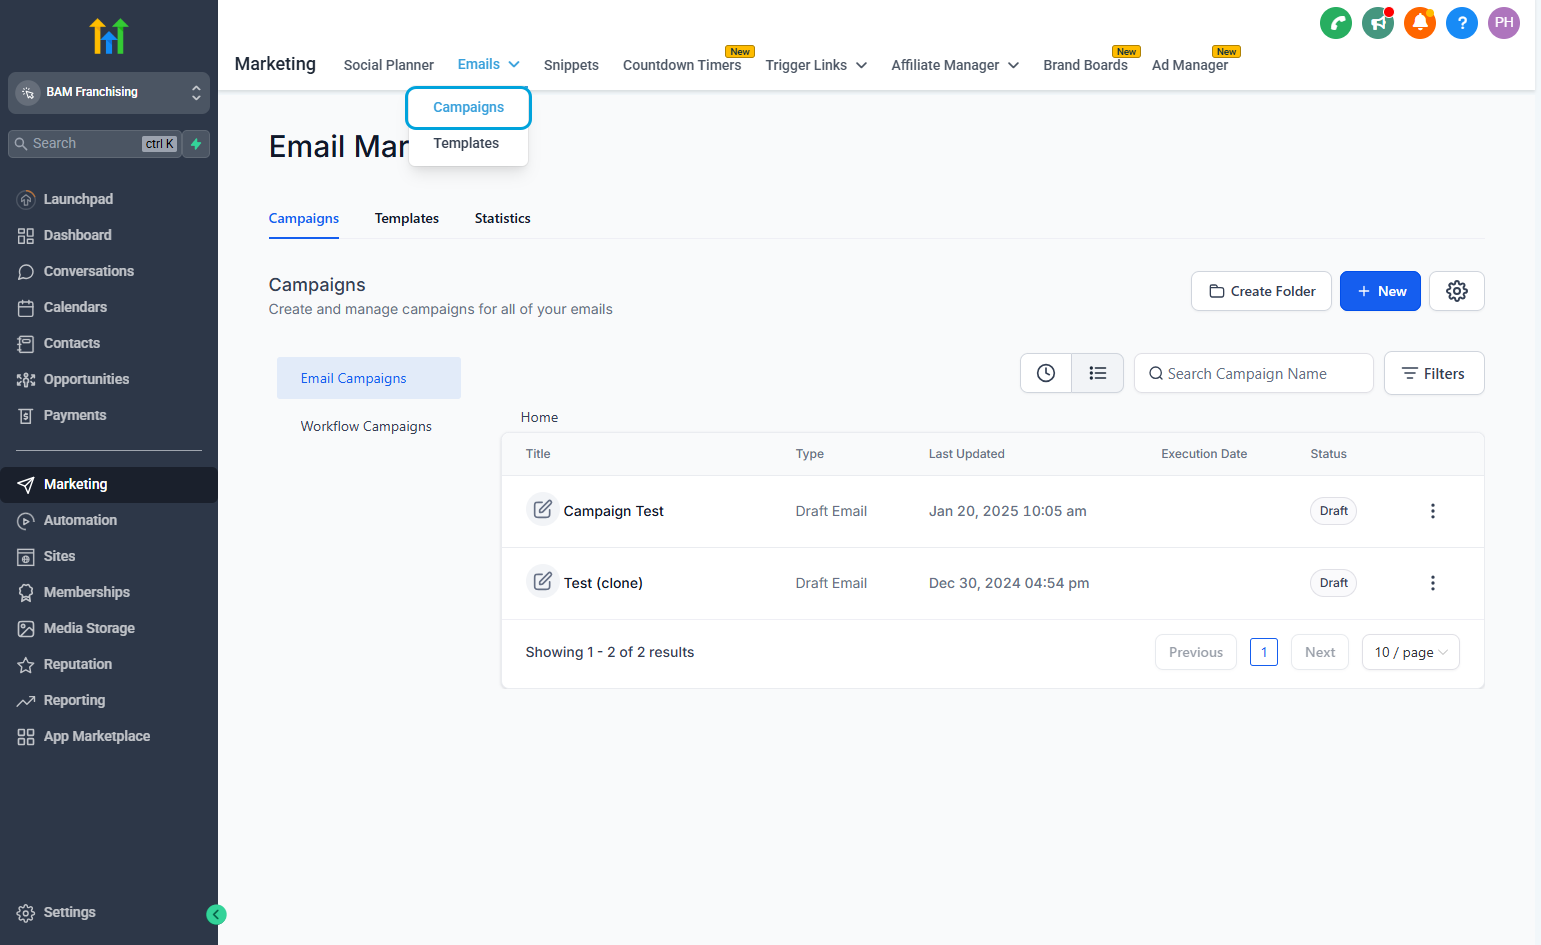Collapse the sidebar with green arrow button
The width and height of the screenshot is (1541, 945).
(x=216, y=914)
